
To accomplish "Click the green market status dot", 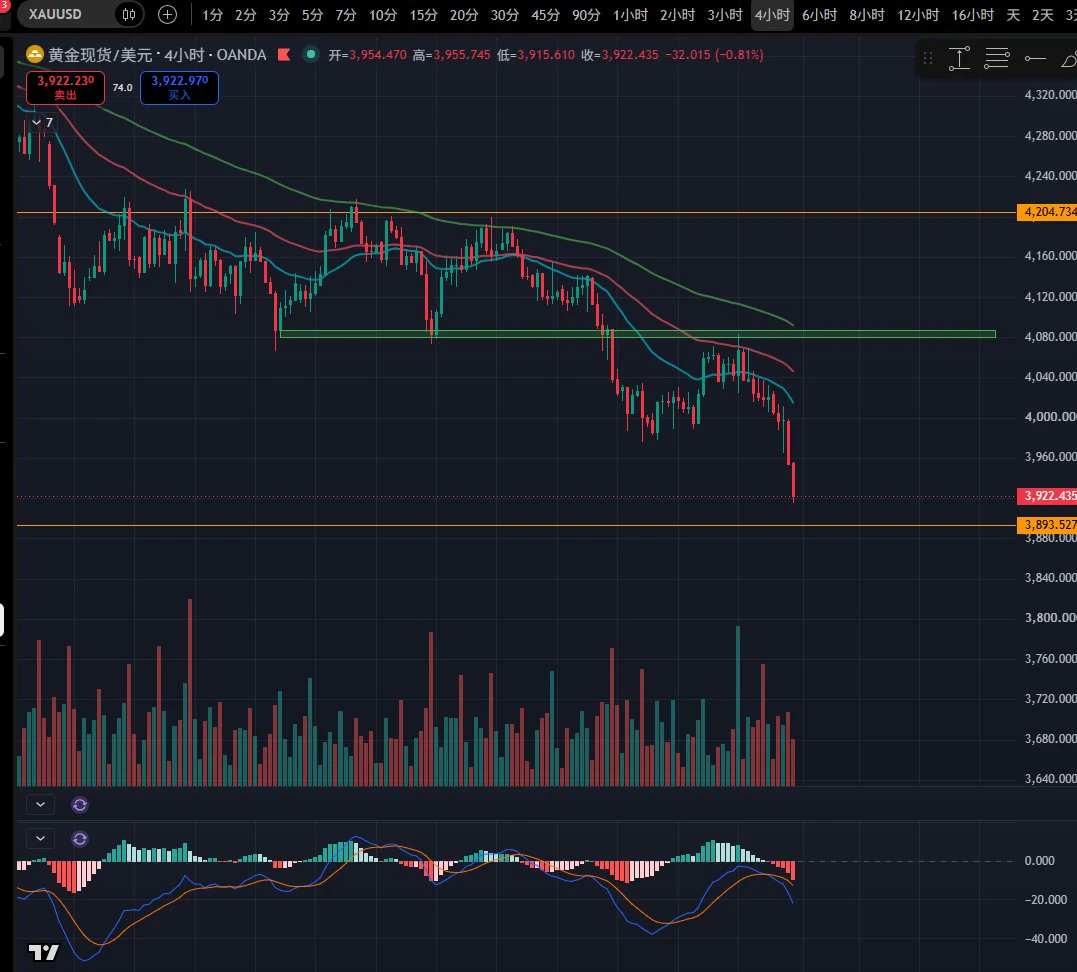I will coord(311,54).
